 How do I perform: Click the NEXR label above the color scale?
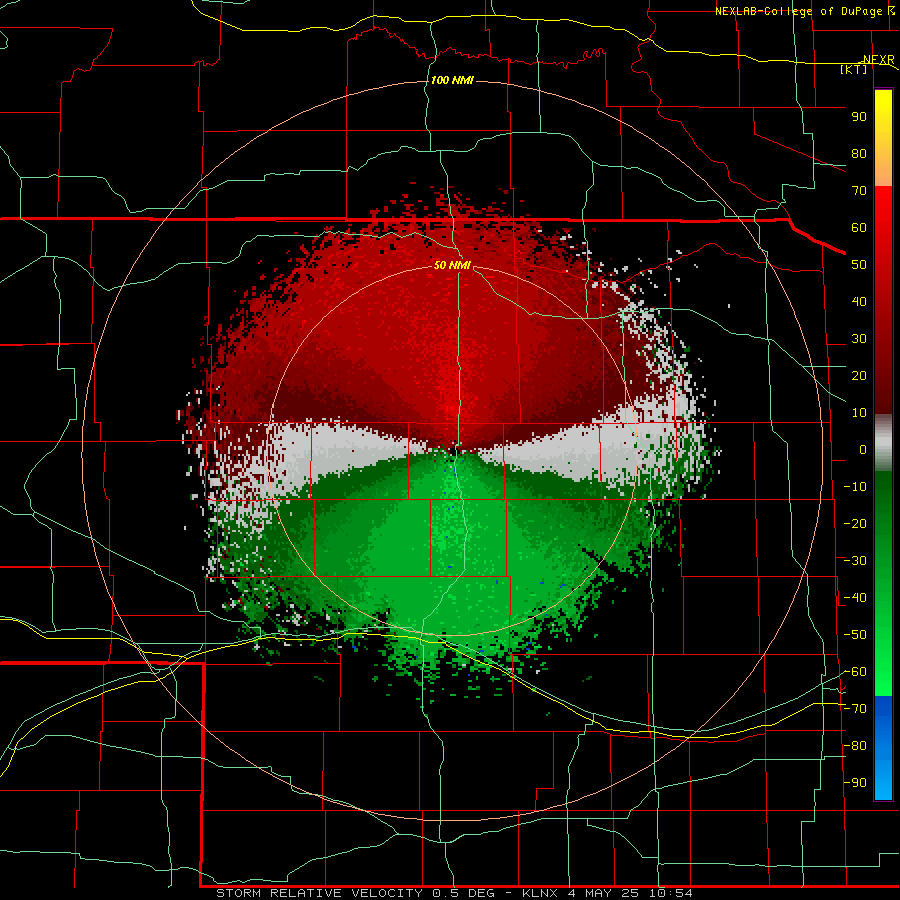point(878,60)
